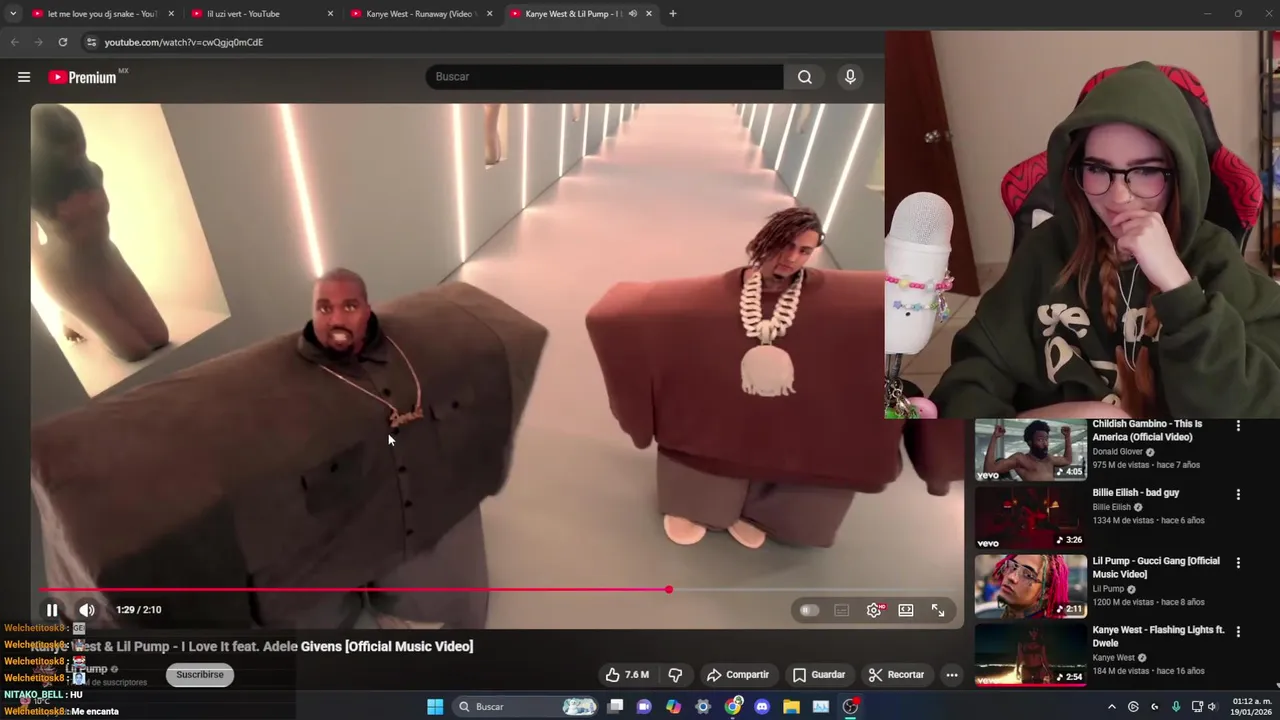This screenshot has width=1280, height=720.
Task: Dislike the video
Action: [675, 675]
